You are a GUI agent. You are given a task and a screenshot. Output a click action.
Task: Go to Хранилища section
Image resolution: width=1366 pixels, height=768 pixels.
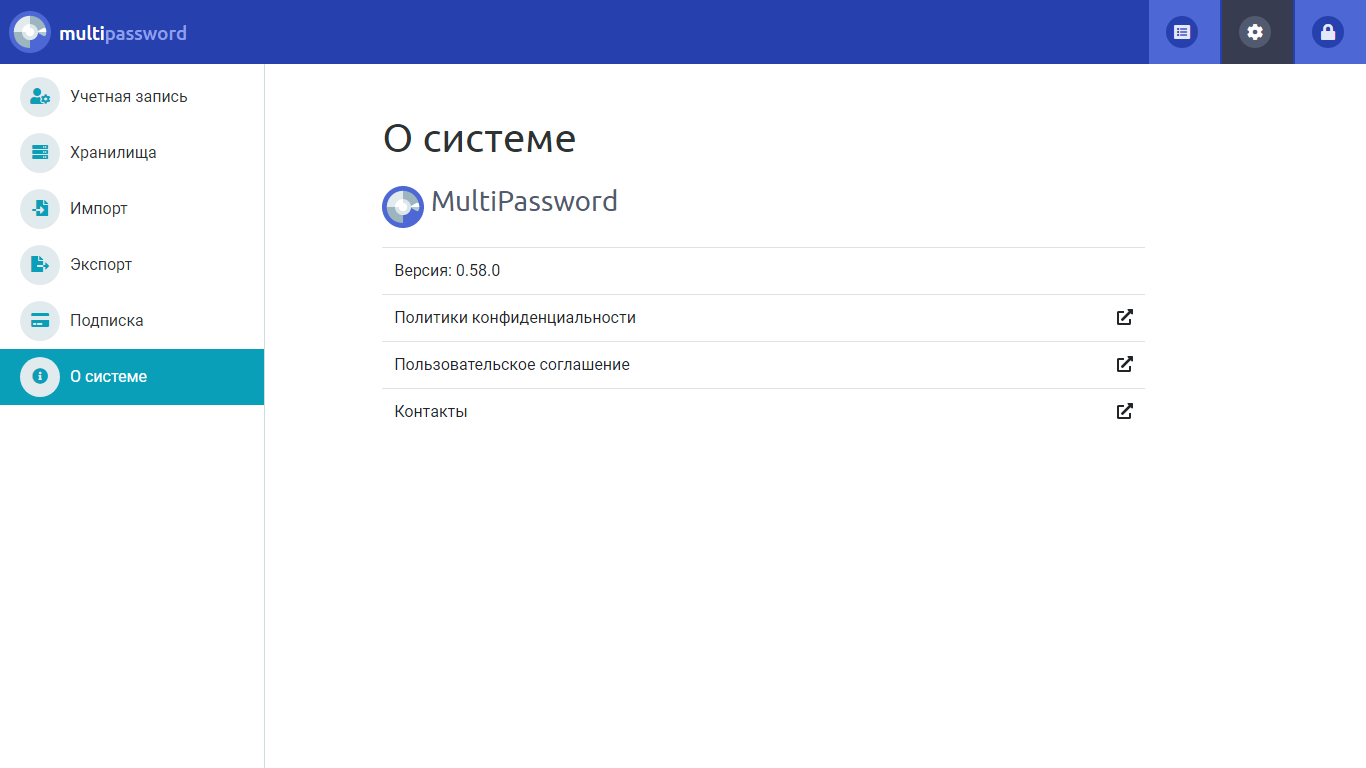coord(132,153)
